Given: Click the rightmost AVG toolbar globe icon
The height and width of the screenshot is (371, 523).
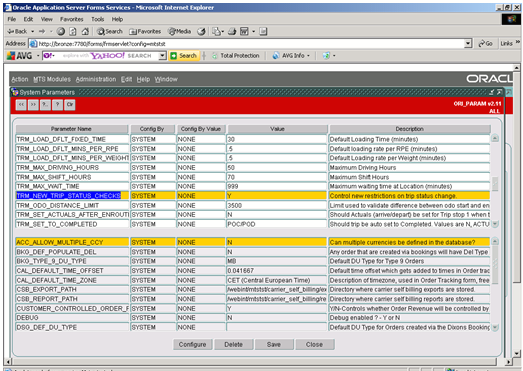Looking at the screenshot, I should pos(326,56).
